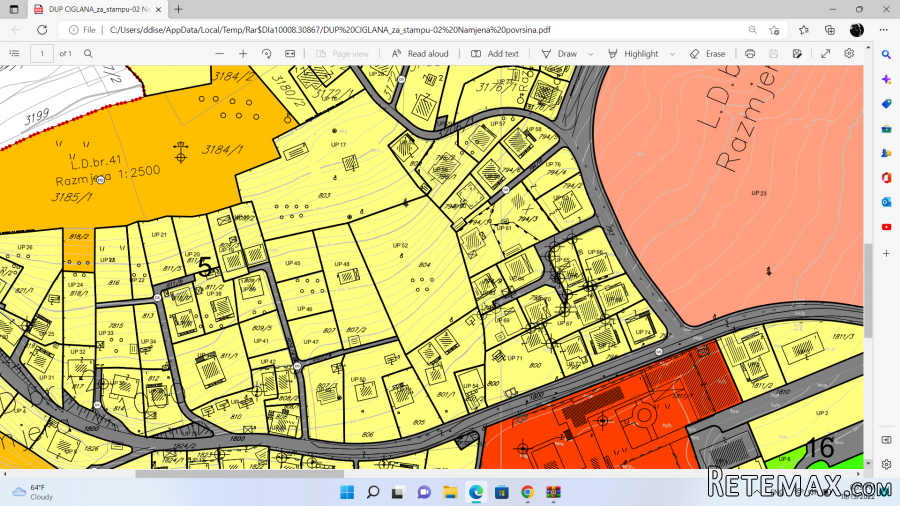Click the vertical scrollbar thumb
This screenshot has height=506, width=900.
pyautogui.click(x=868, y=290)
